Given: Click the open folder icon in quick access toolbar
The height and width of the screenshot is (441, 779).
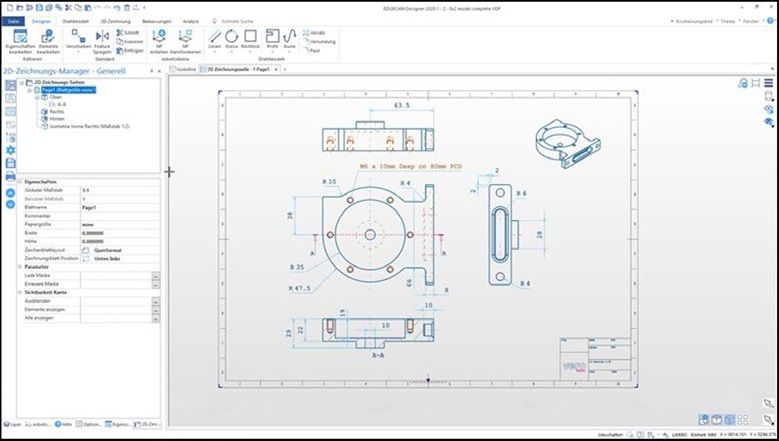Looking at the screenshot, I should pos(20,7).
